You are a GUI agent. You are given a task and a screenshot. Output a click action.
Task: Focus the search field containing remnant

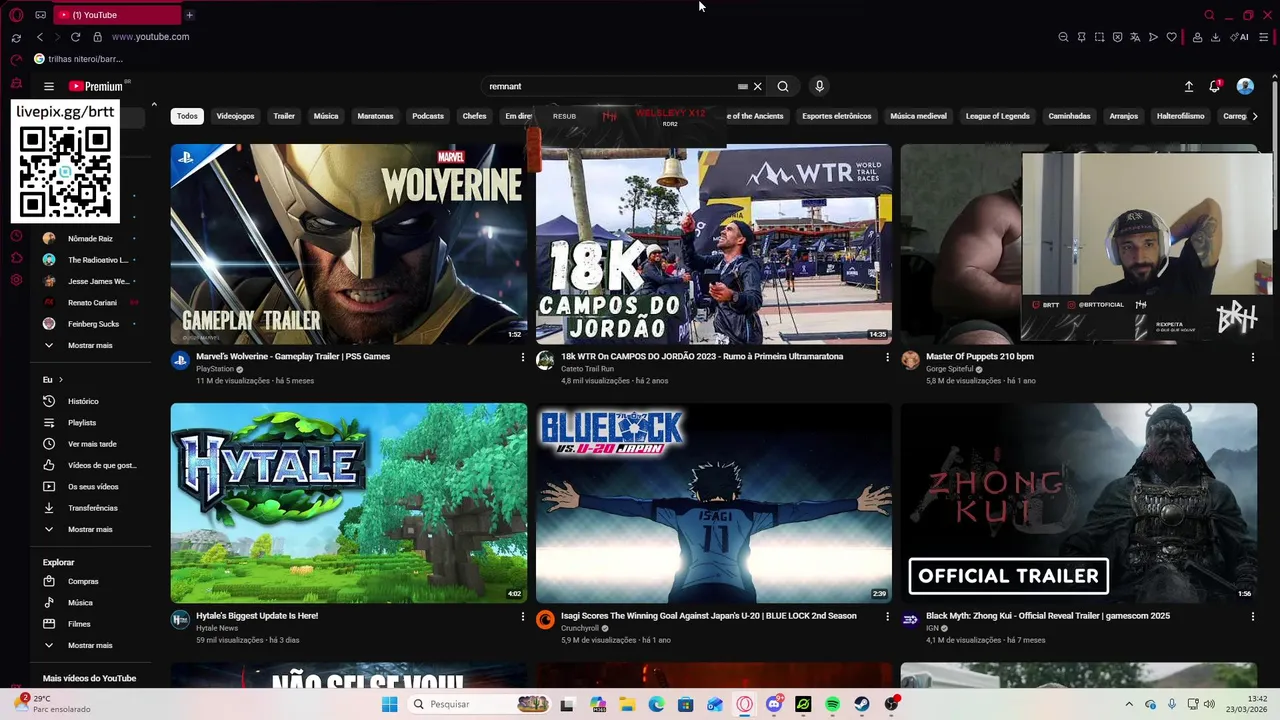tap(610, 87)
